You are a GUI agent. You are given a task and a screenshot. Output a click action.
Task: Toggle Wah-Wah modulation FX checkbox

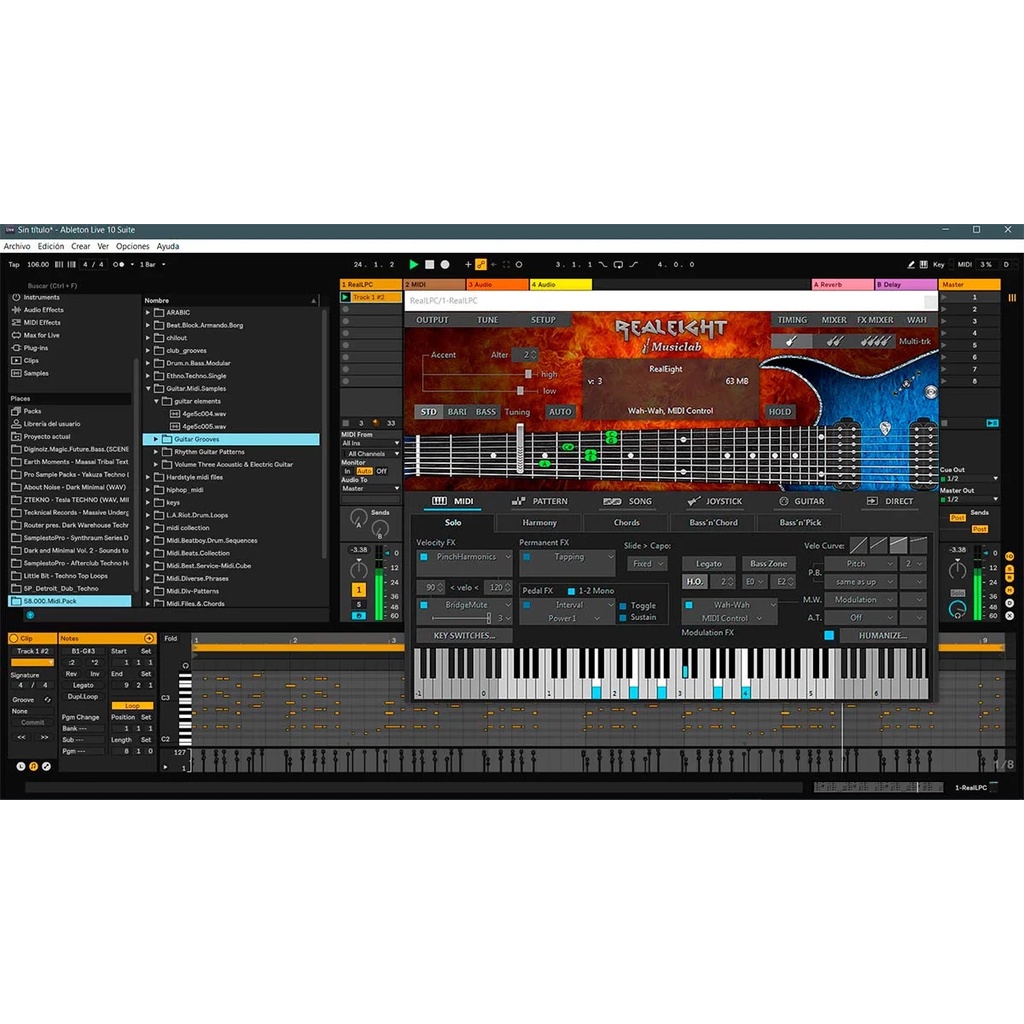coord(688,605)
